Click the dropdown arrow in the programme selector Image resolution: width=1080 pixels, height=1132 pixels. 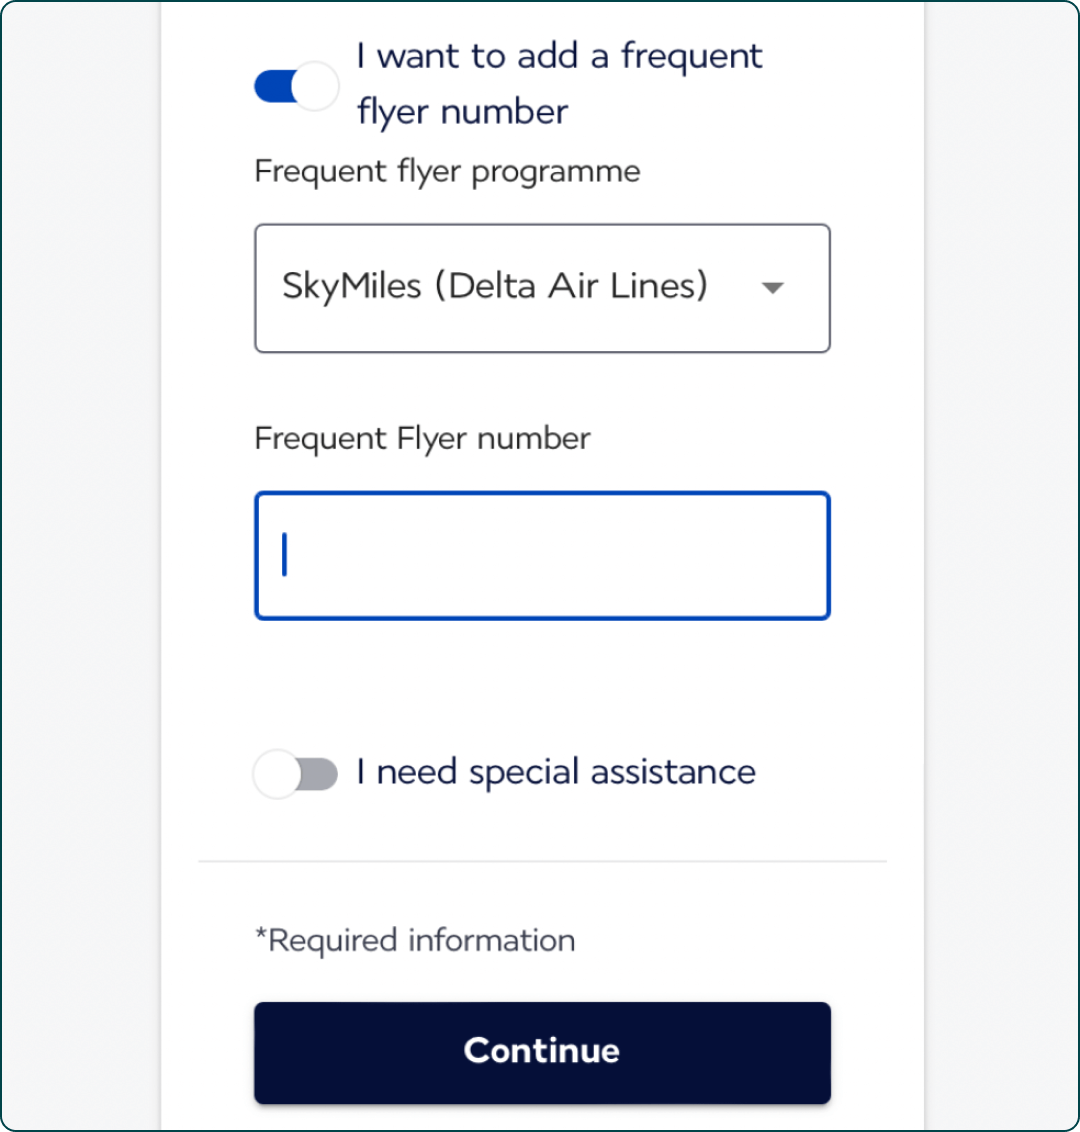(x=772, y=288)
